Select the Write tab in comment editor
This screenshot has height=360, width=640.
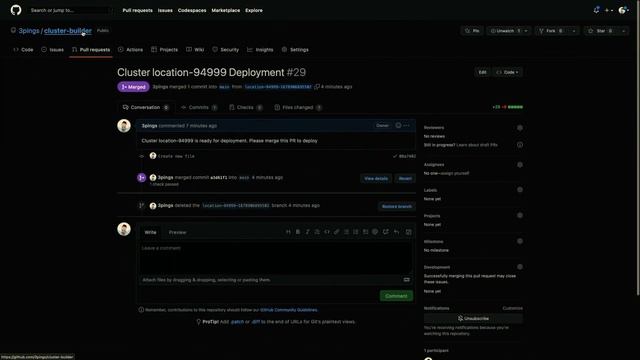click(x=150, y=232)
